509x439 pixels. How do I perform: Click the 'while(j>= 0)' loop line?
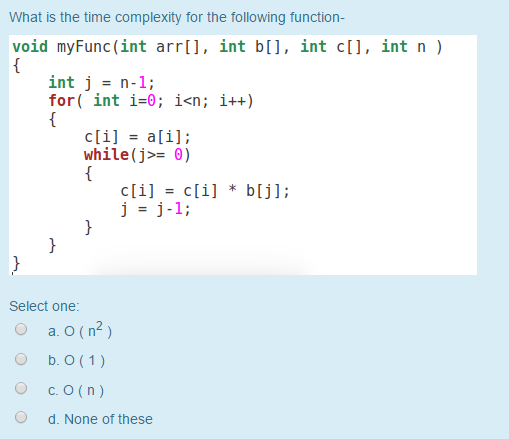pos(137,155)
